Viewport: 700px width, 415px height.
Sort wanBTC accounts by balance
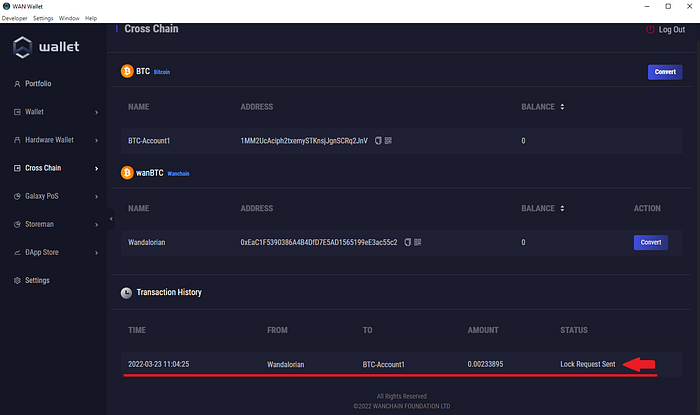(x=561, y=208)
